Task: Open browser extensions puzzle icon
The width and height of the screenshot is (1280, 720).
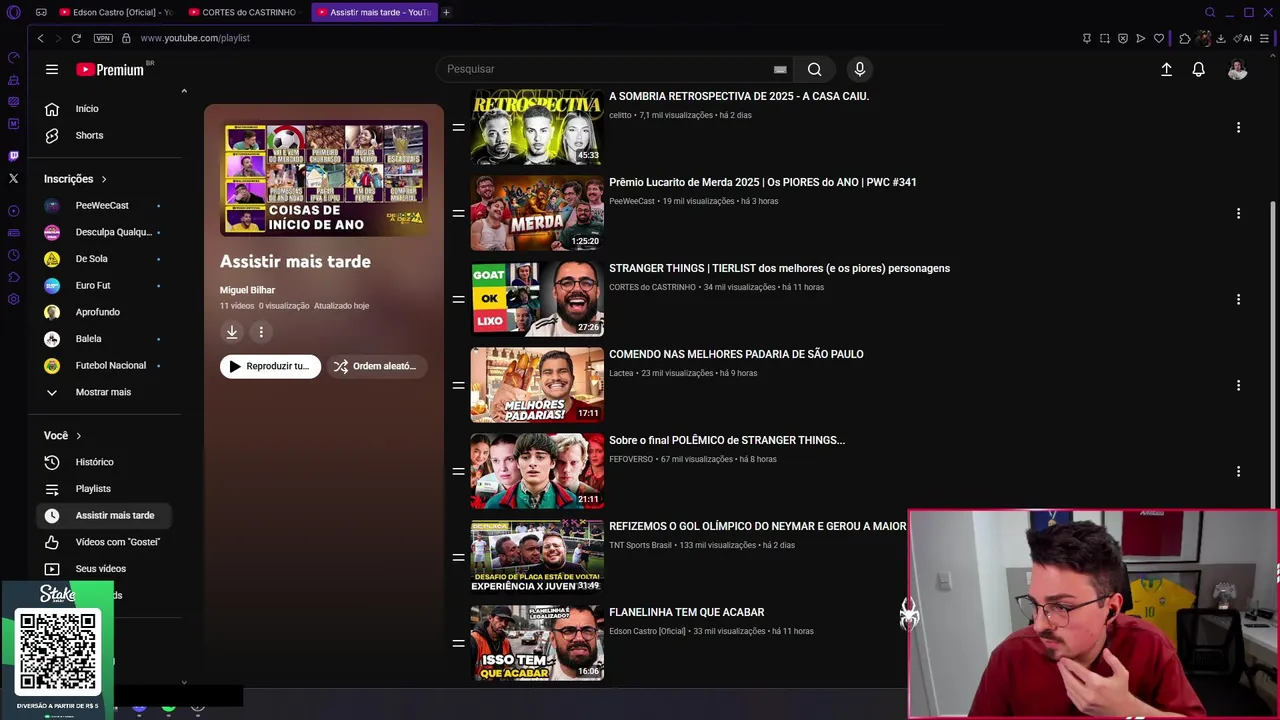Action: click(x=1185, y=38)
